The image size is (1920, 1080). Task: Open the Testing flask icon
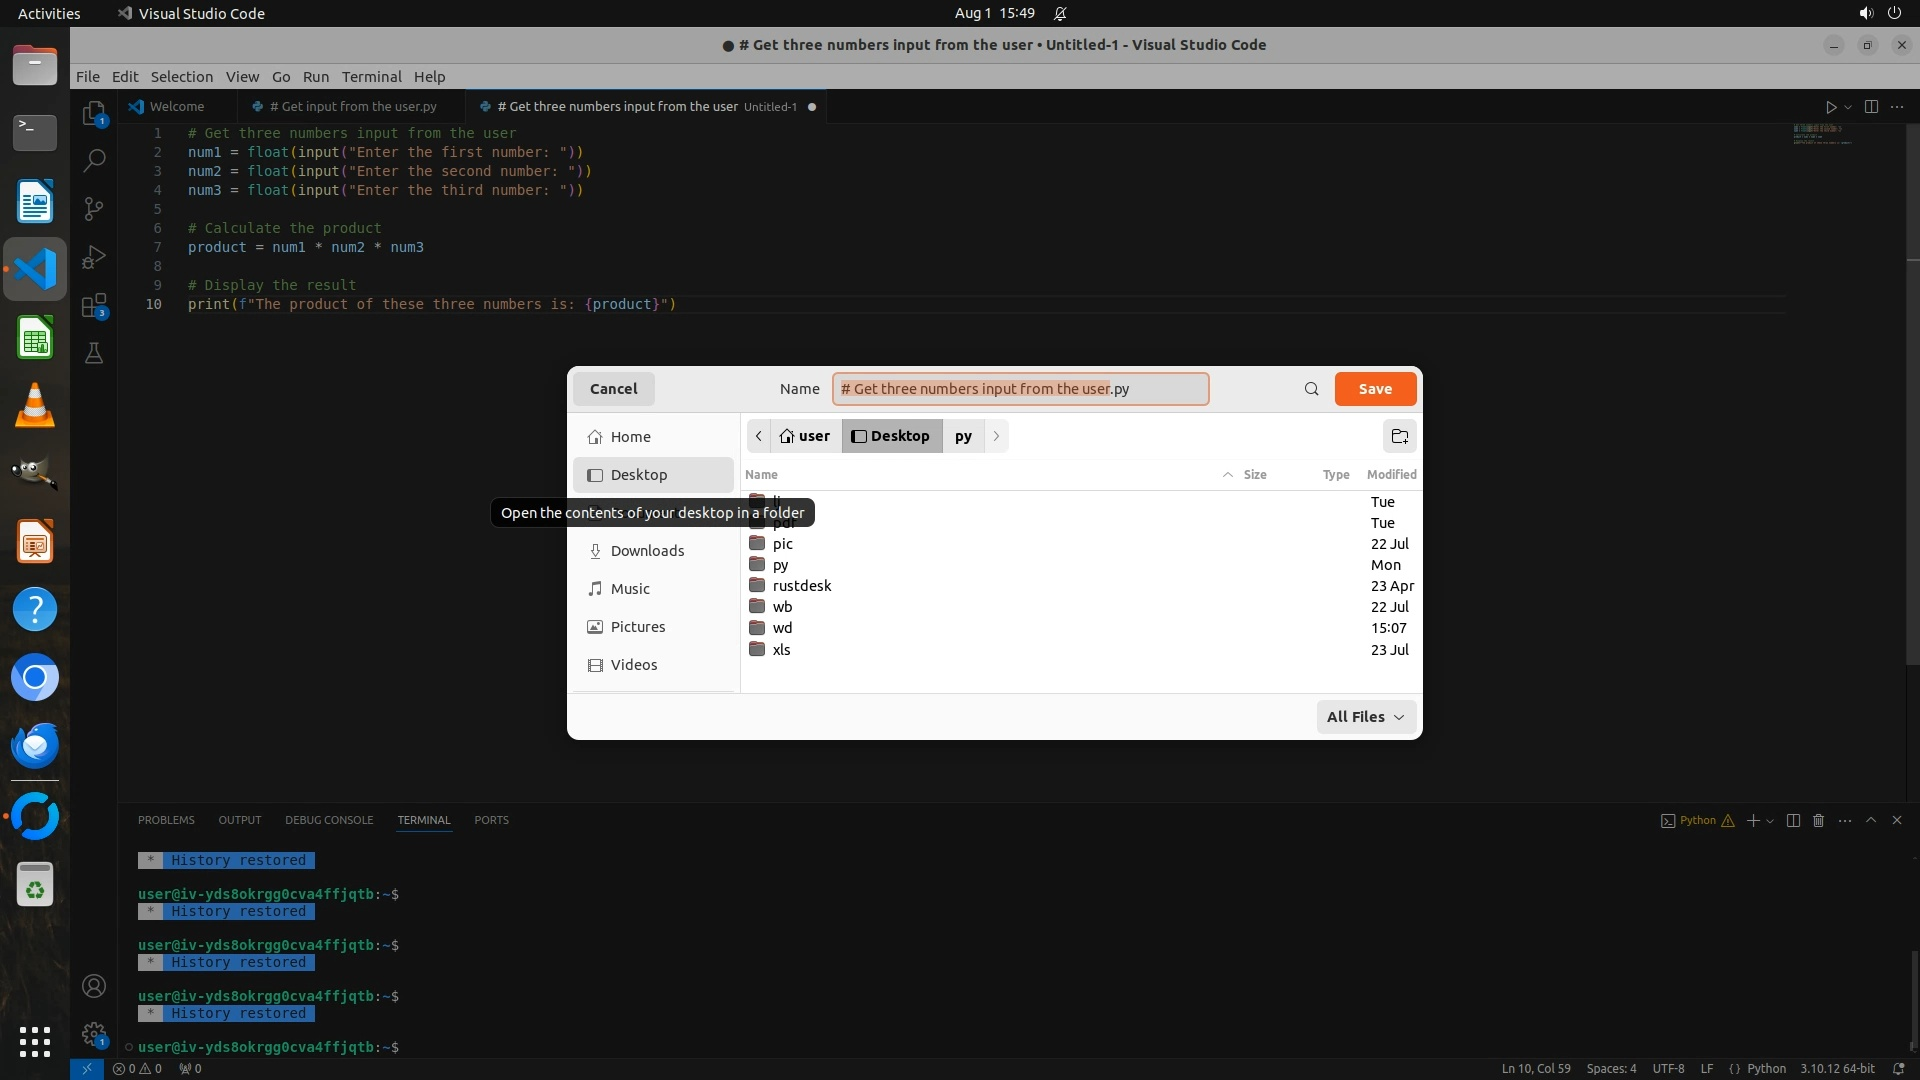94,353
